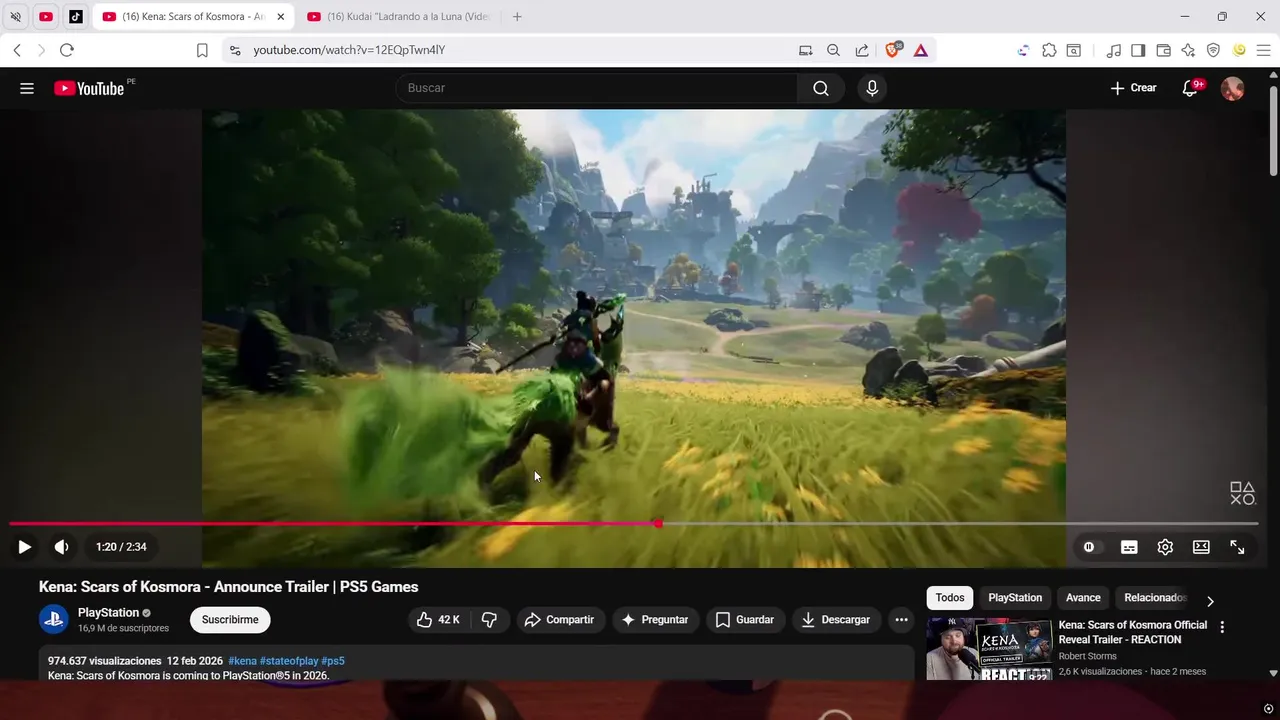Click the address bar URL
The width and height of the screenshot is (1280, 720).
pyautogui.click(x=349, y=50)
